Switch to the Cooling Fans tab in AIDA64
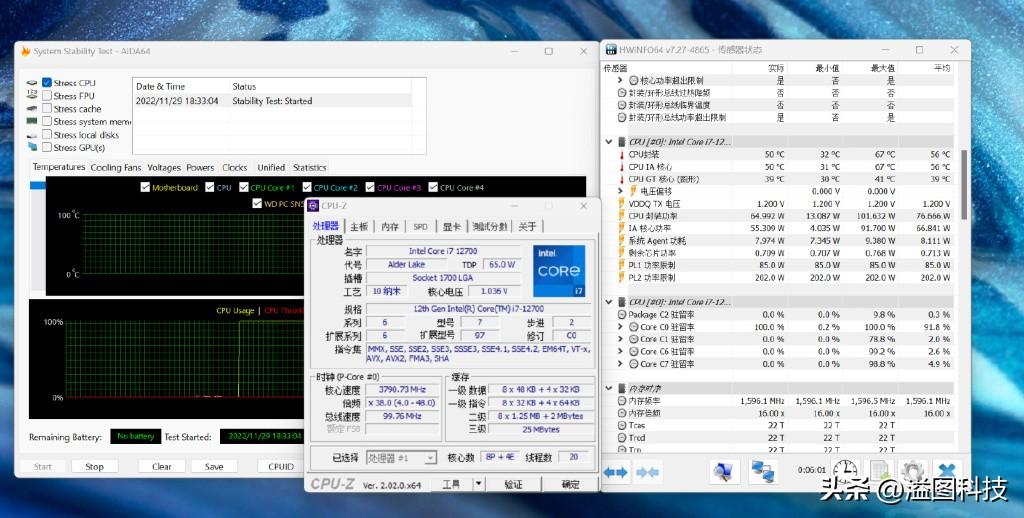The image size is (1024, 518). (x=116, y=168)
